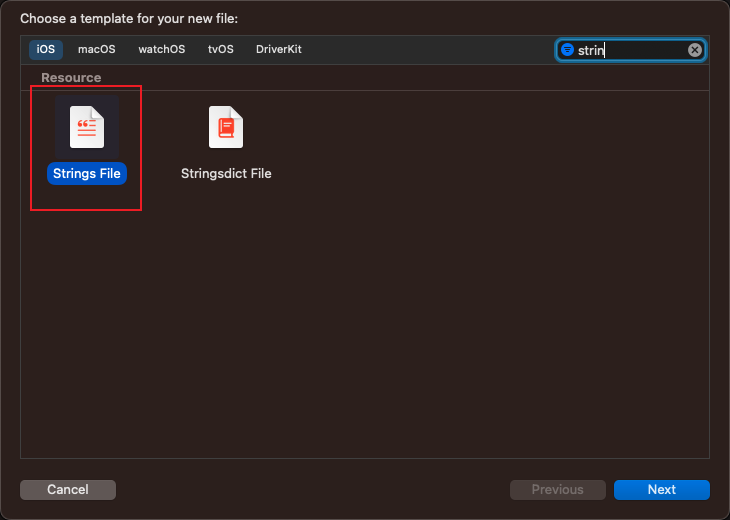Switch to the macOS tab
This screenshot has width=730, height=520.
coord(96,49)
